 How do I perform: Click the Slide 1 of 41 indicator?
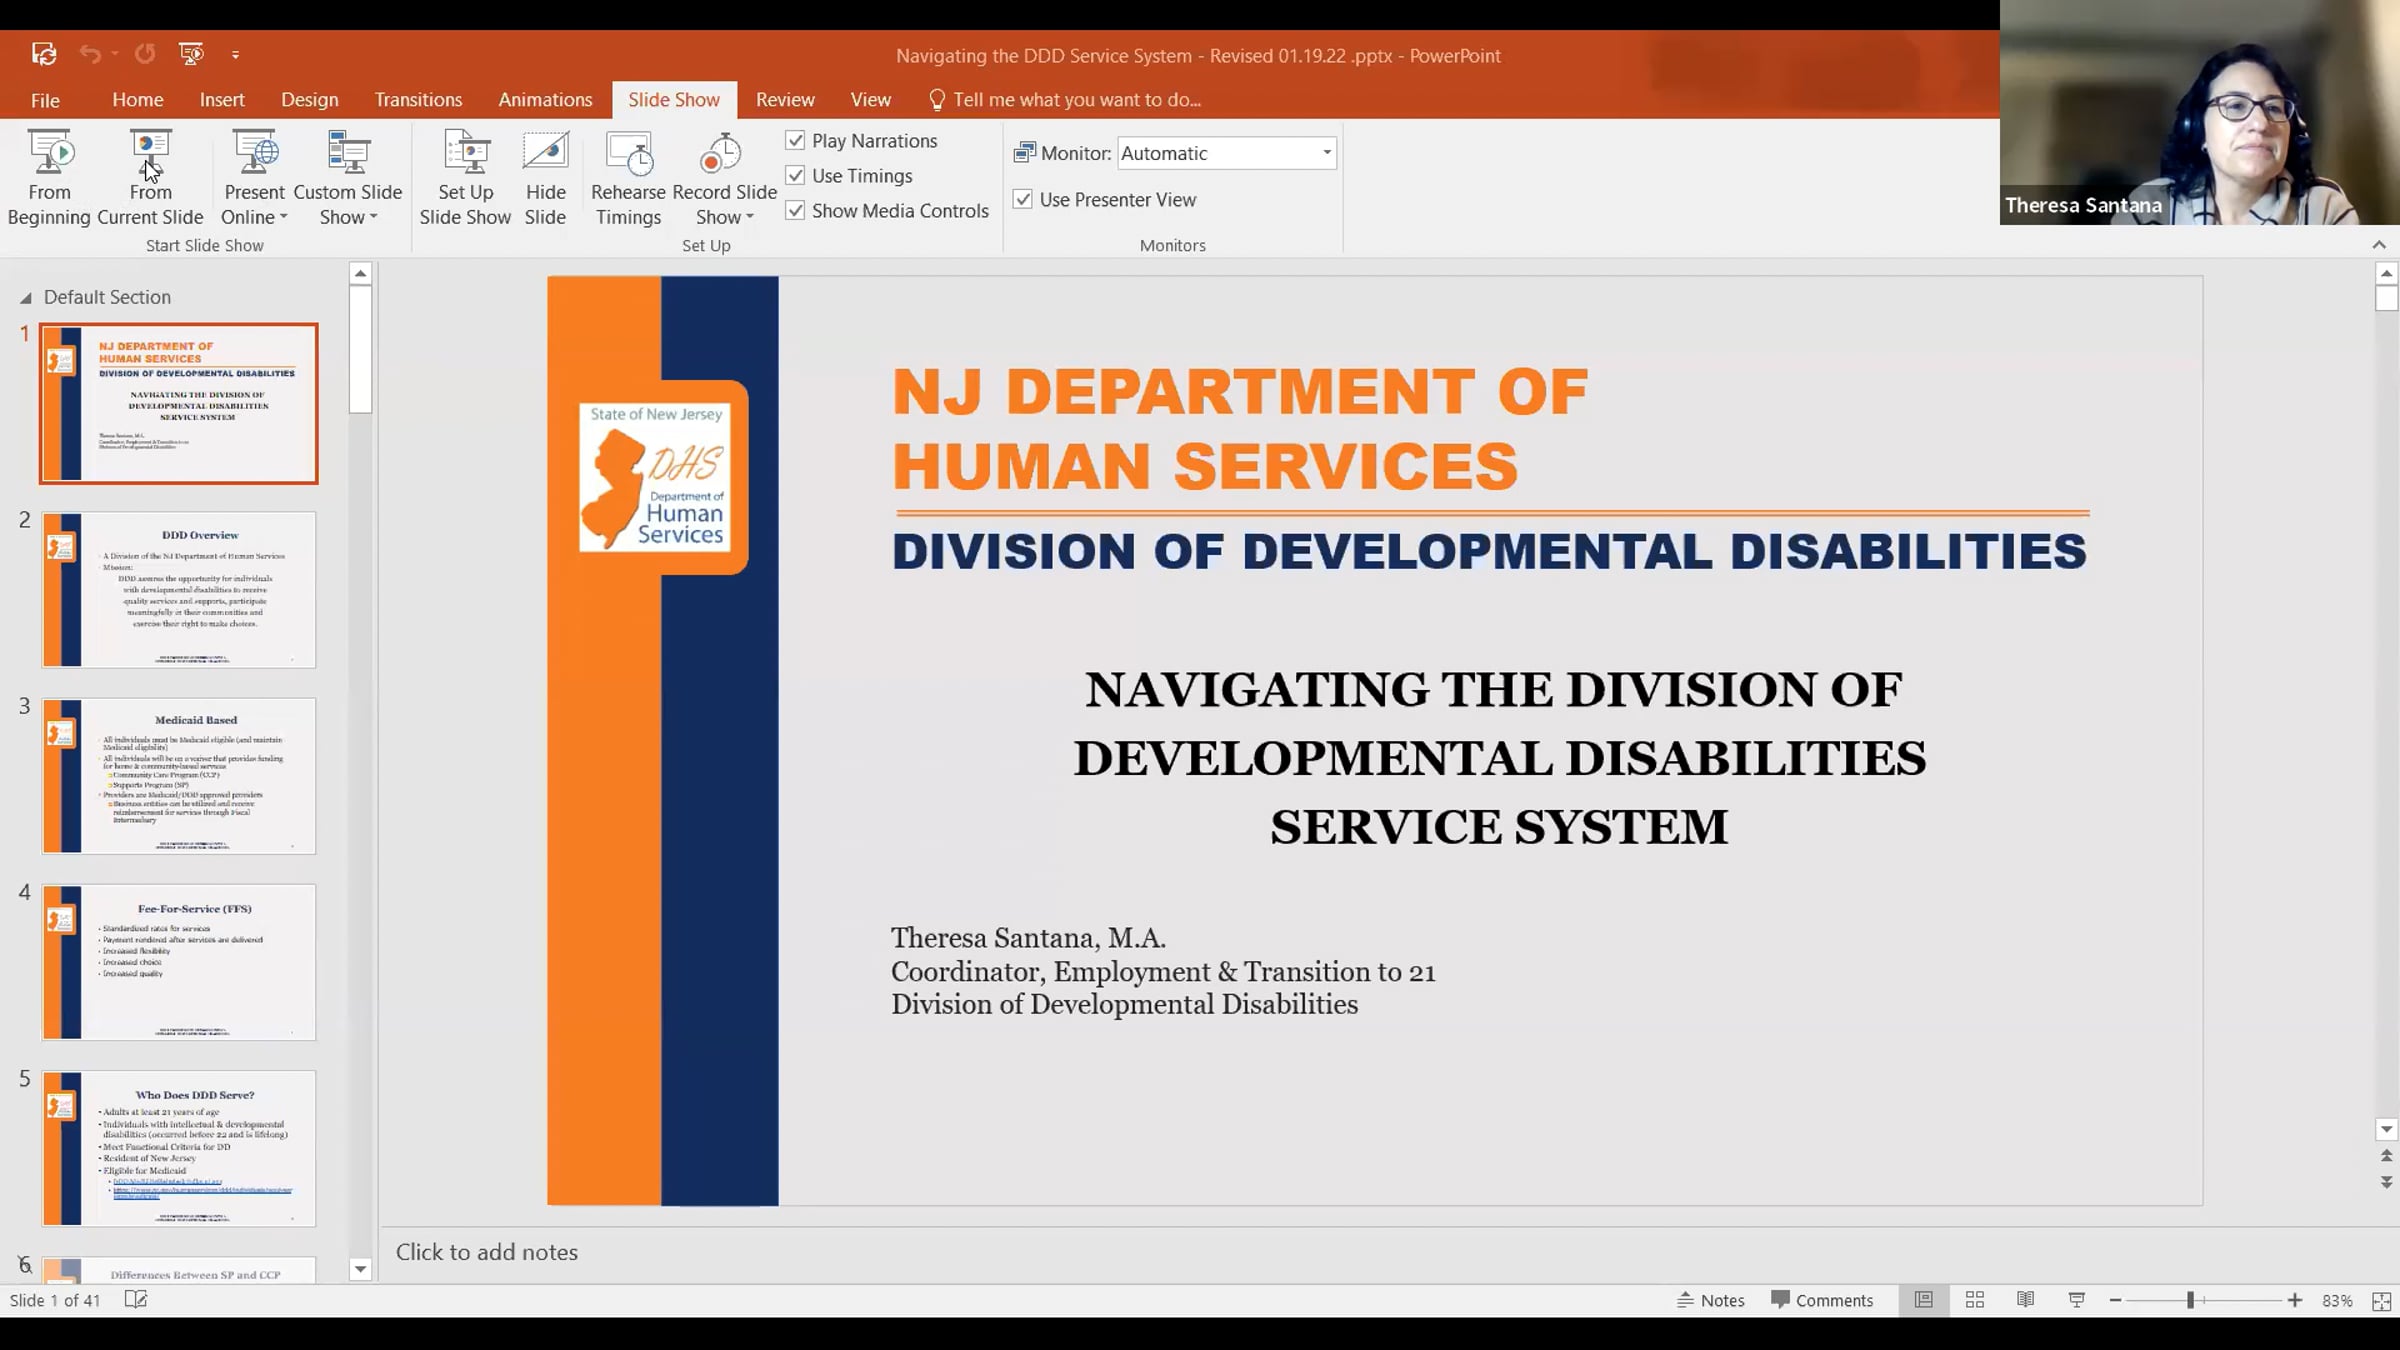tap(55, 1300)
